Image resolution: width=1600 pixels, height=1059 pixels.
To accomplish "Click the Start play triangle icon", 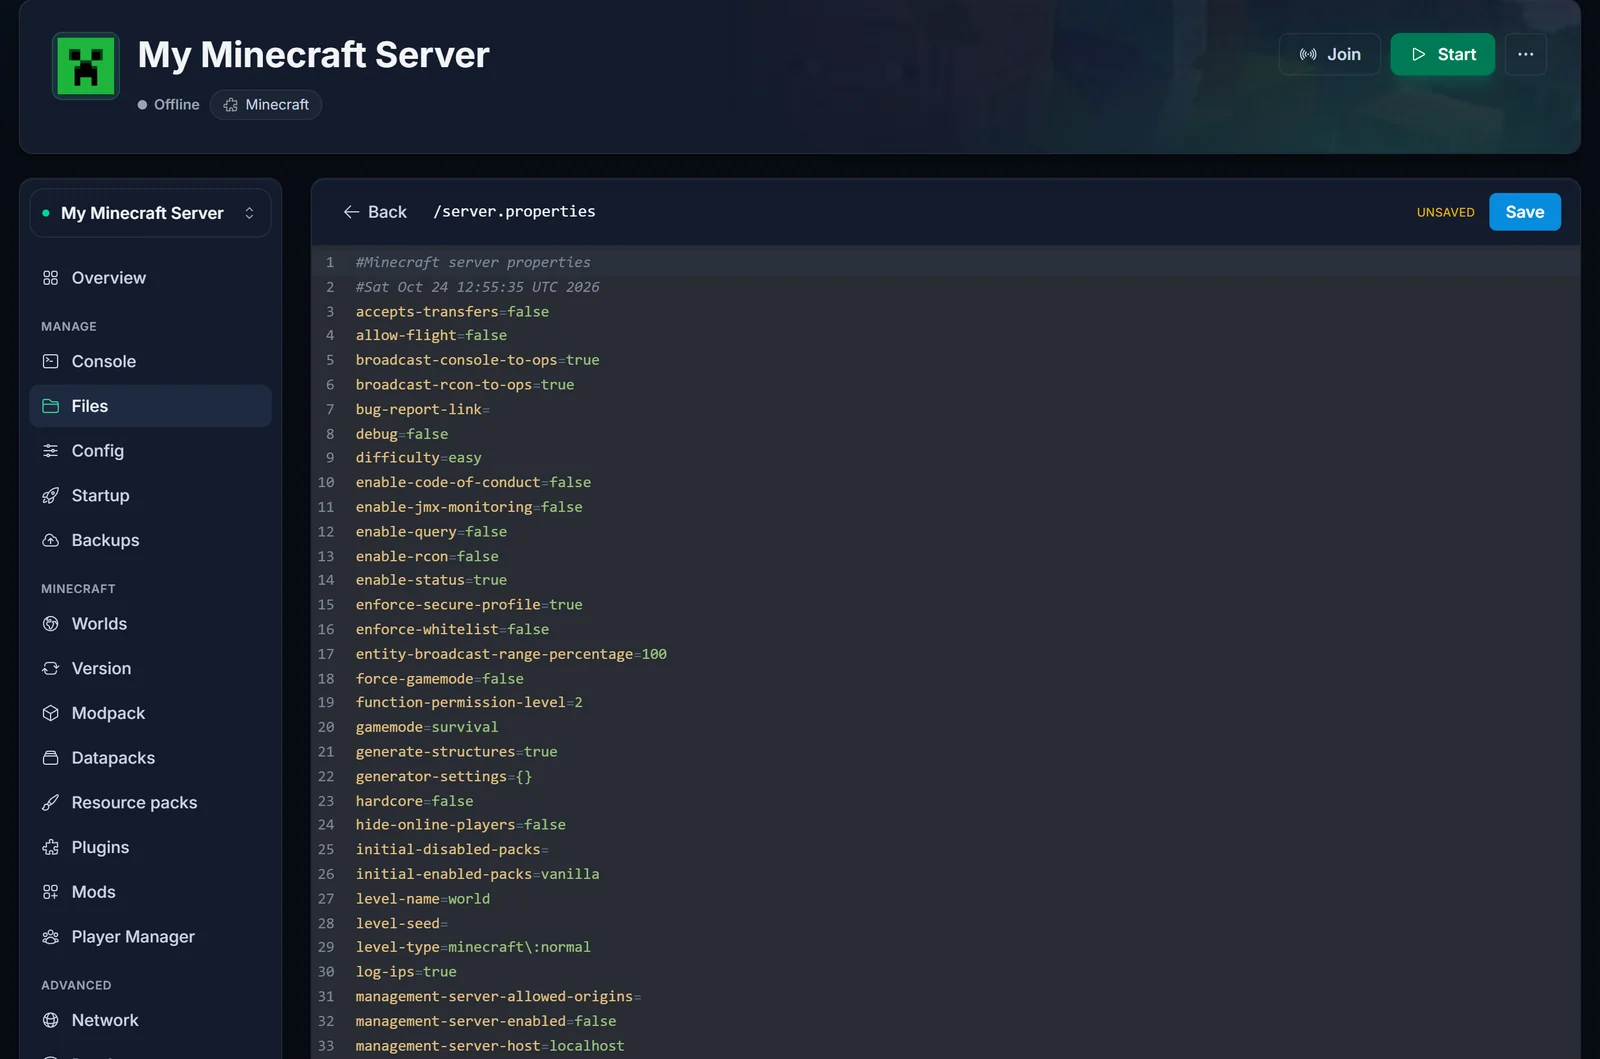I will coord(1418,55).
